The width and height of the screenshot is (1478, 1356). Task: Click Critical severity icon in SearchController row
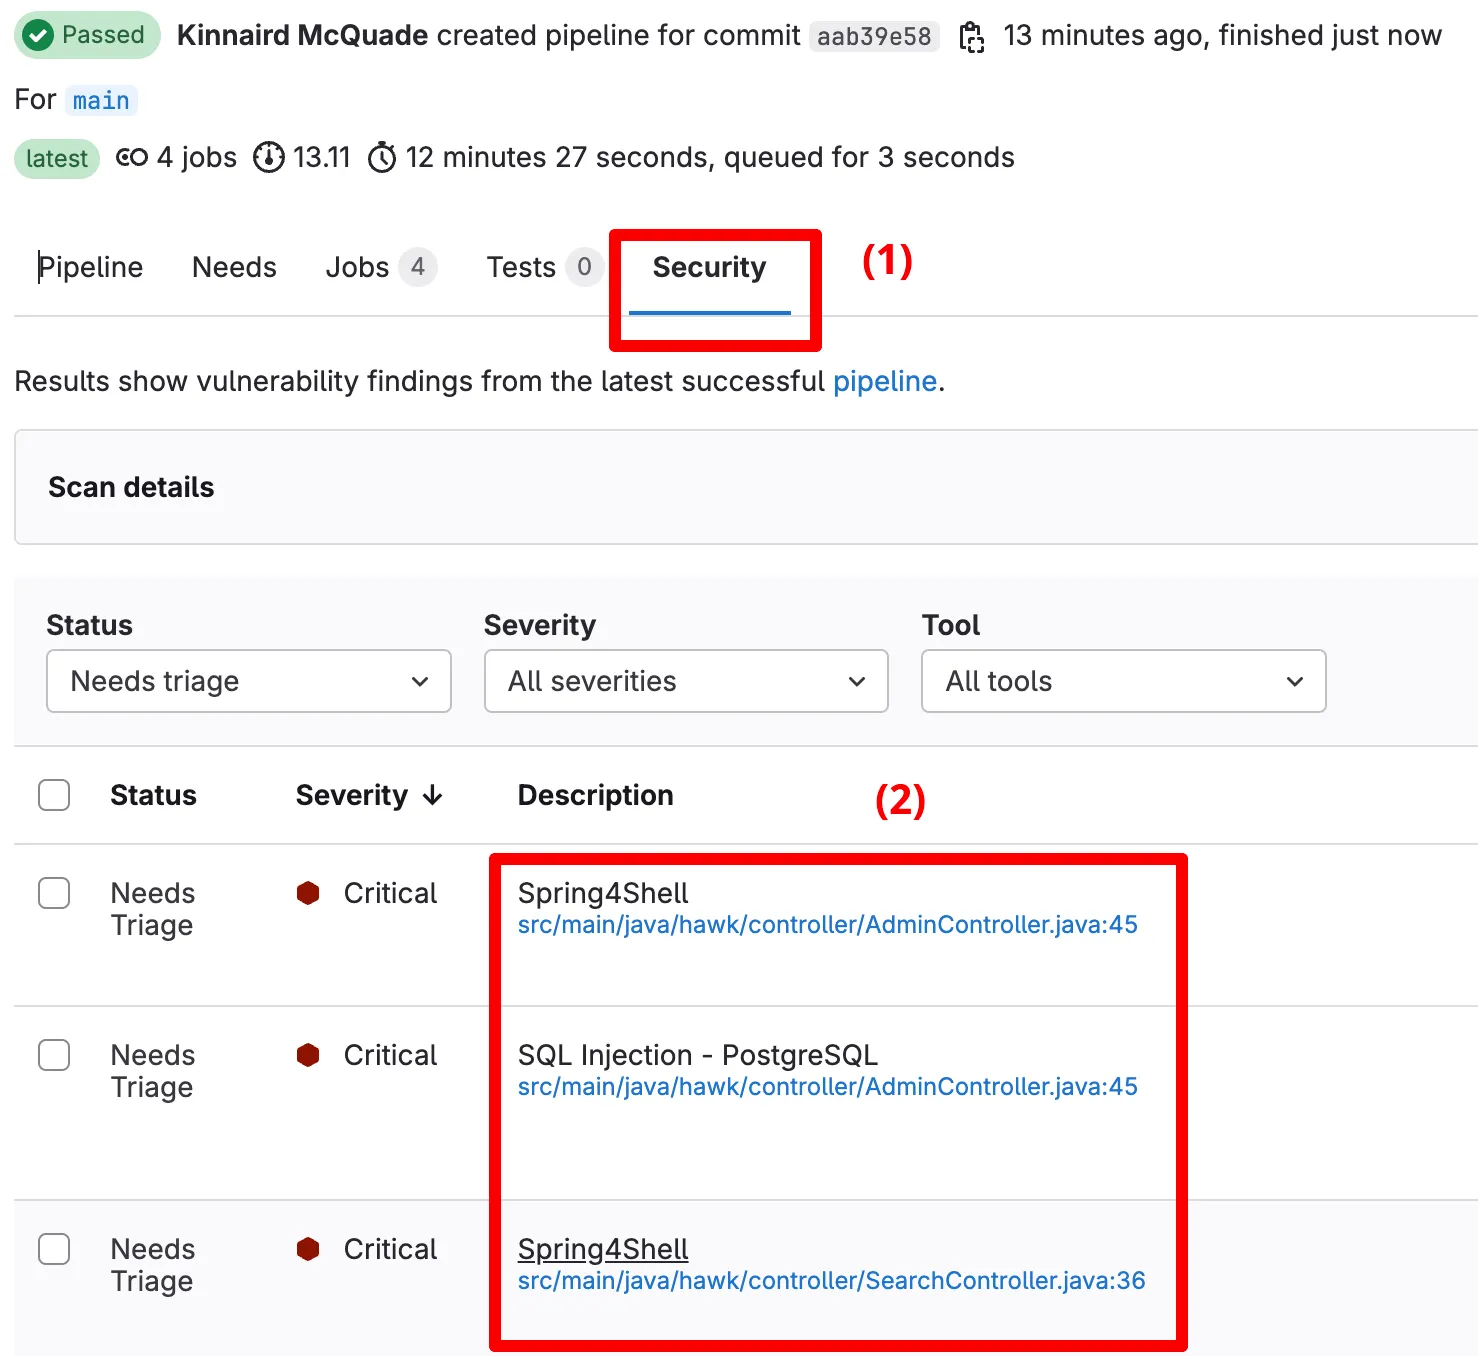(x=308, y=1249)
